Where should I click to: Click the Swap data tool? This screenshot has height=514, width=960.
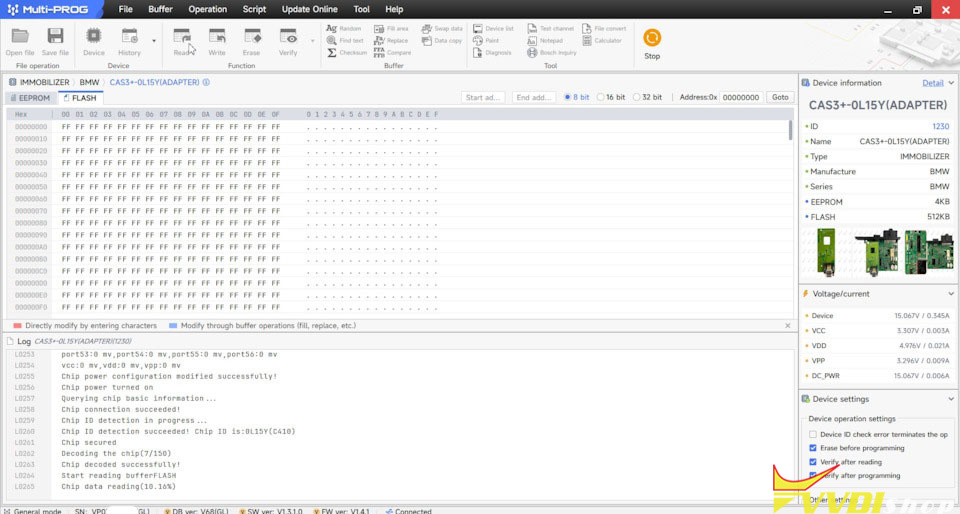[x=442, y=29]
